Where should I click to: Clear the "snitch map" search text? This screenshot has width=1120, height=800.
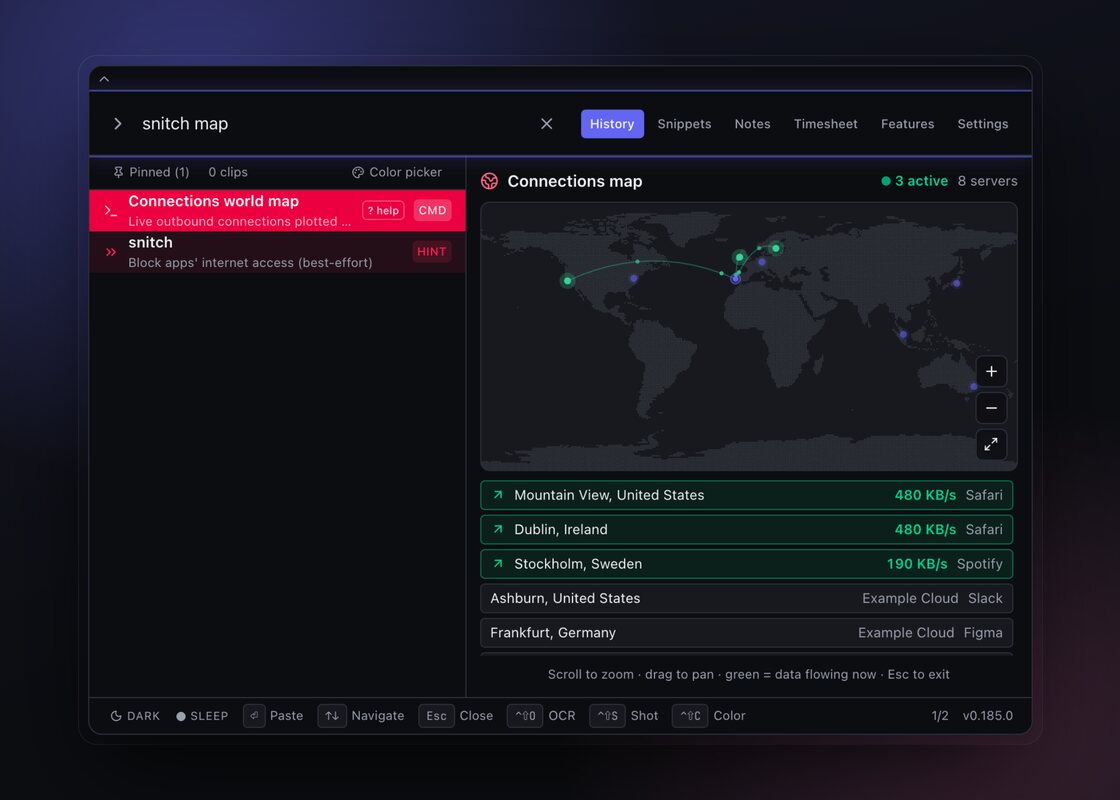pyautogui.click(x=546, y=124)
